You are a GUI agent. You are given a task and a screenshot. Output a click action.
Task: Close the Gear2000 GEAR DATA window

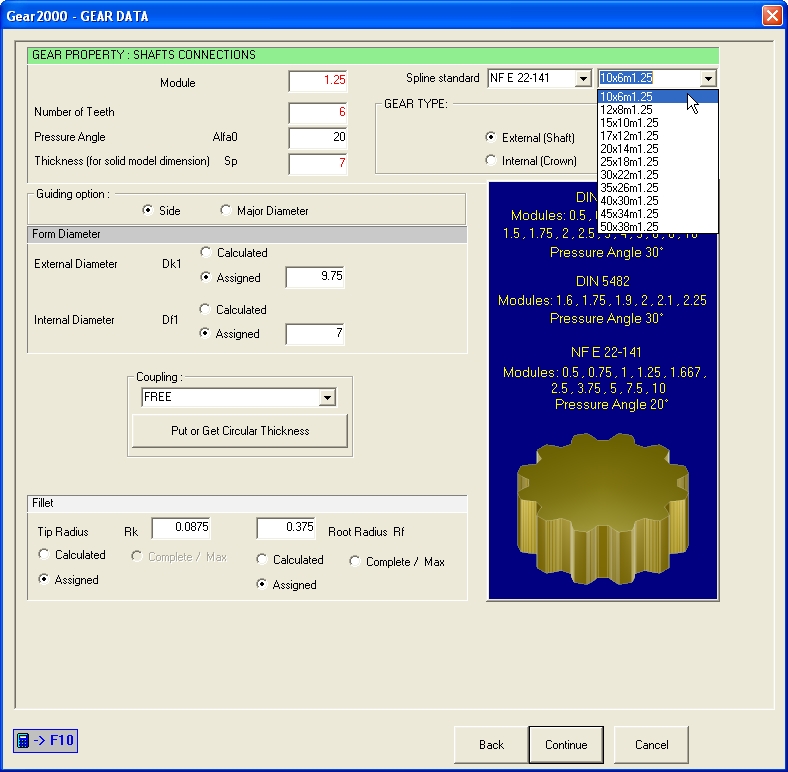pyautogui.click(x=772, y=16)
